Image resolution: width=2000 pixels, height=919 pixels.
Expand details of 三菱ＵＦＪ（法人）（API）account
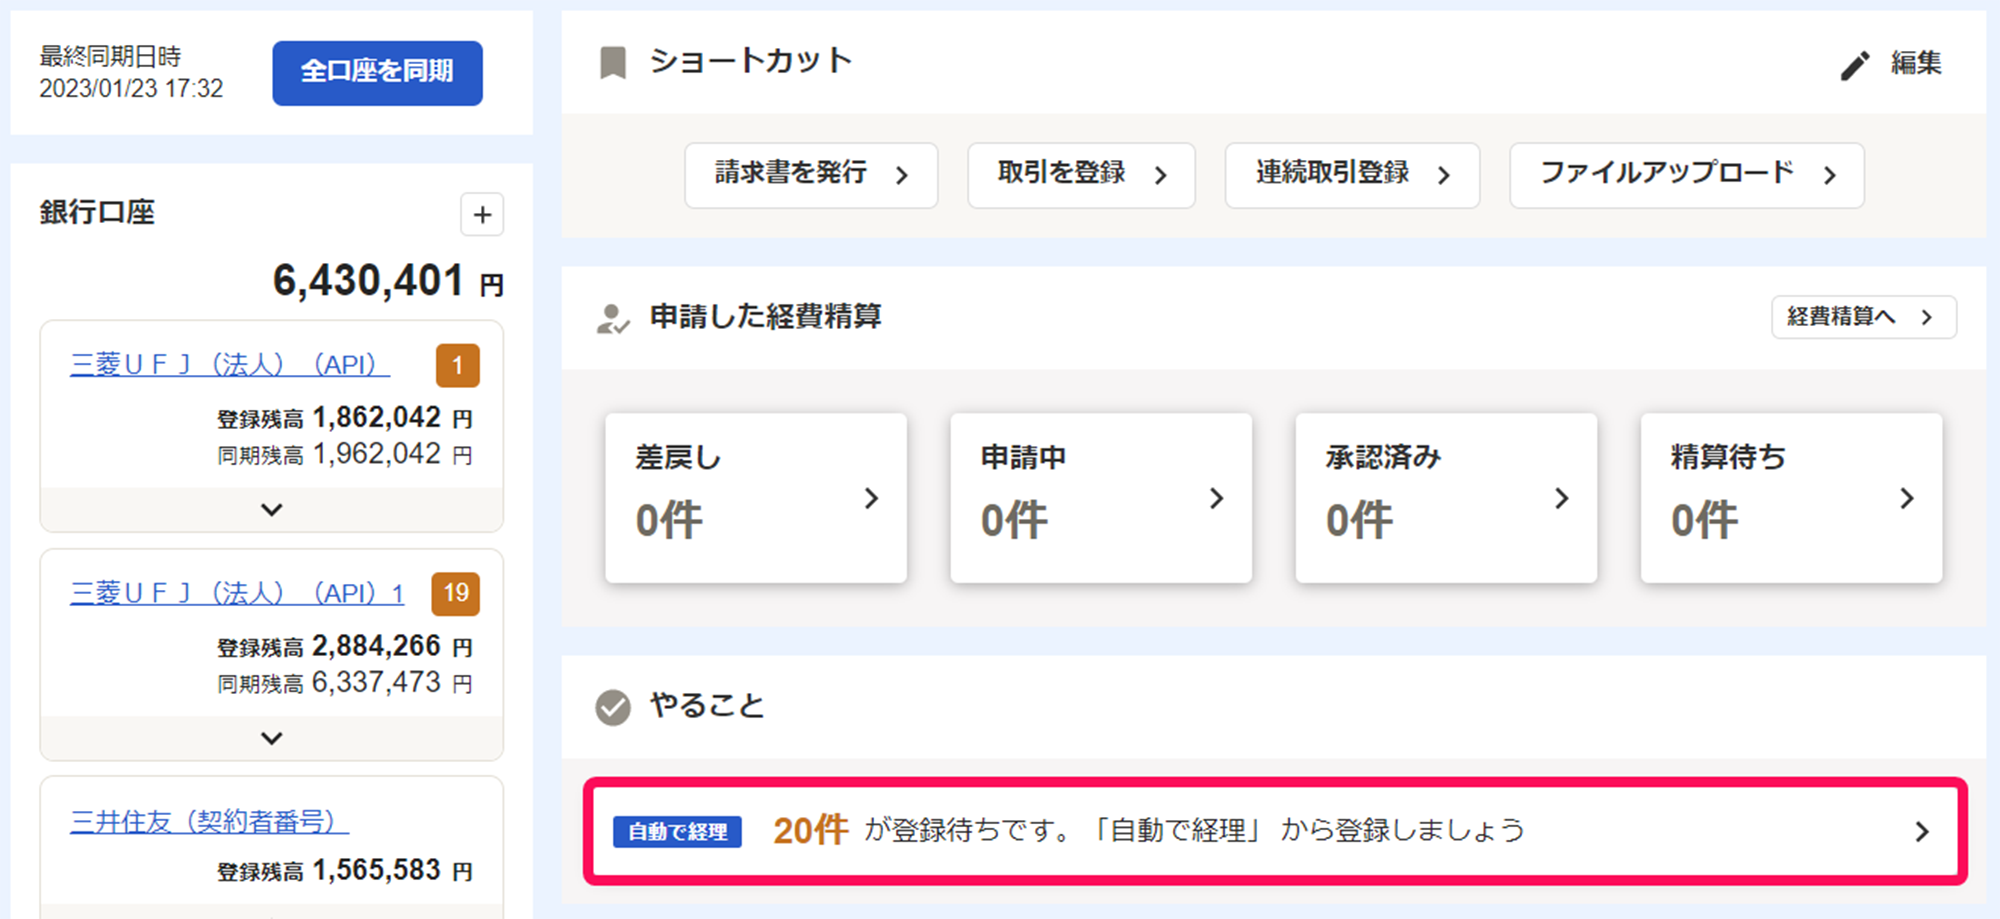coord(270,511)
